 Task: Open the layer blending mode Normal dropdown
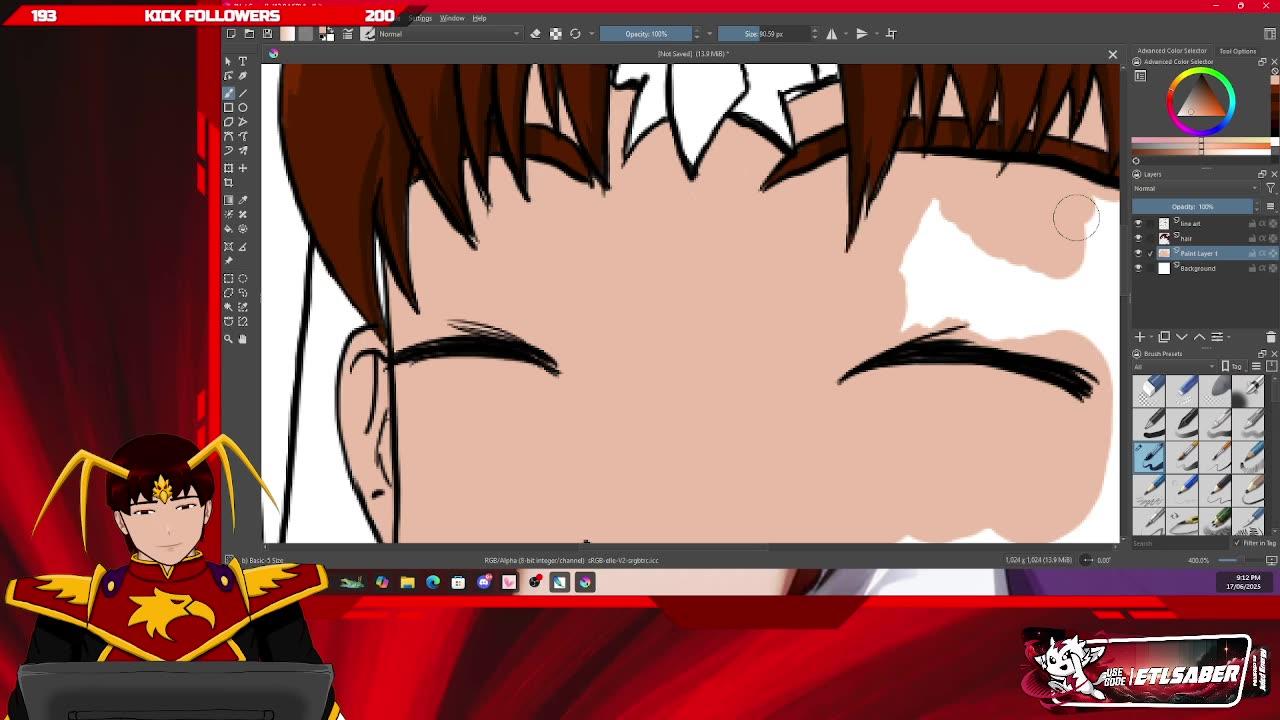(x=1194, y=188)
